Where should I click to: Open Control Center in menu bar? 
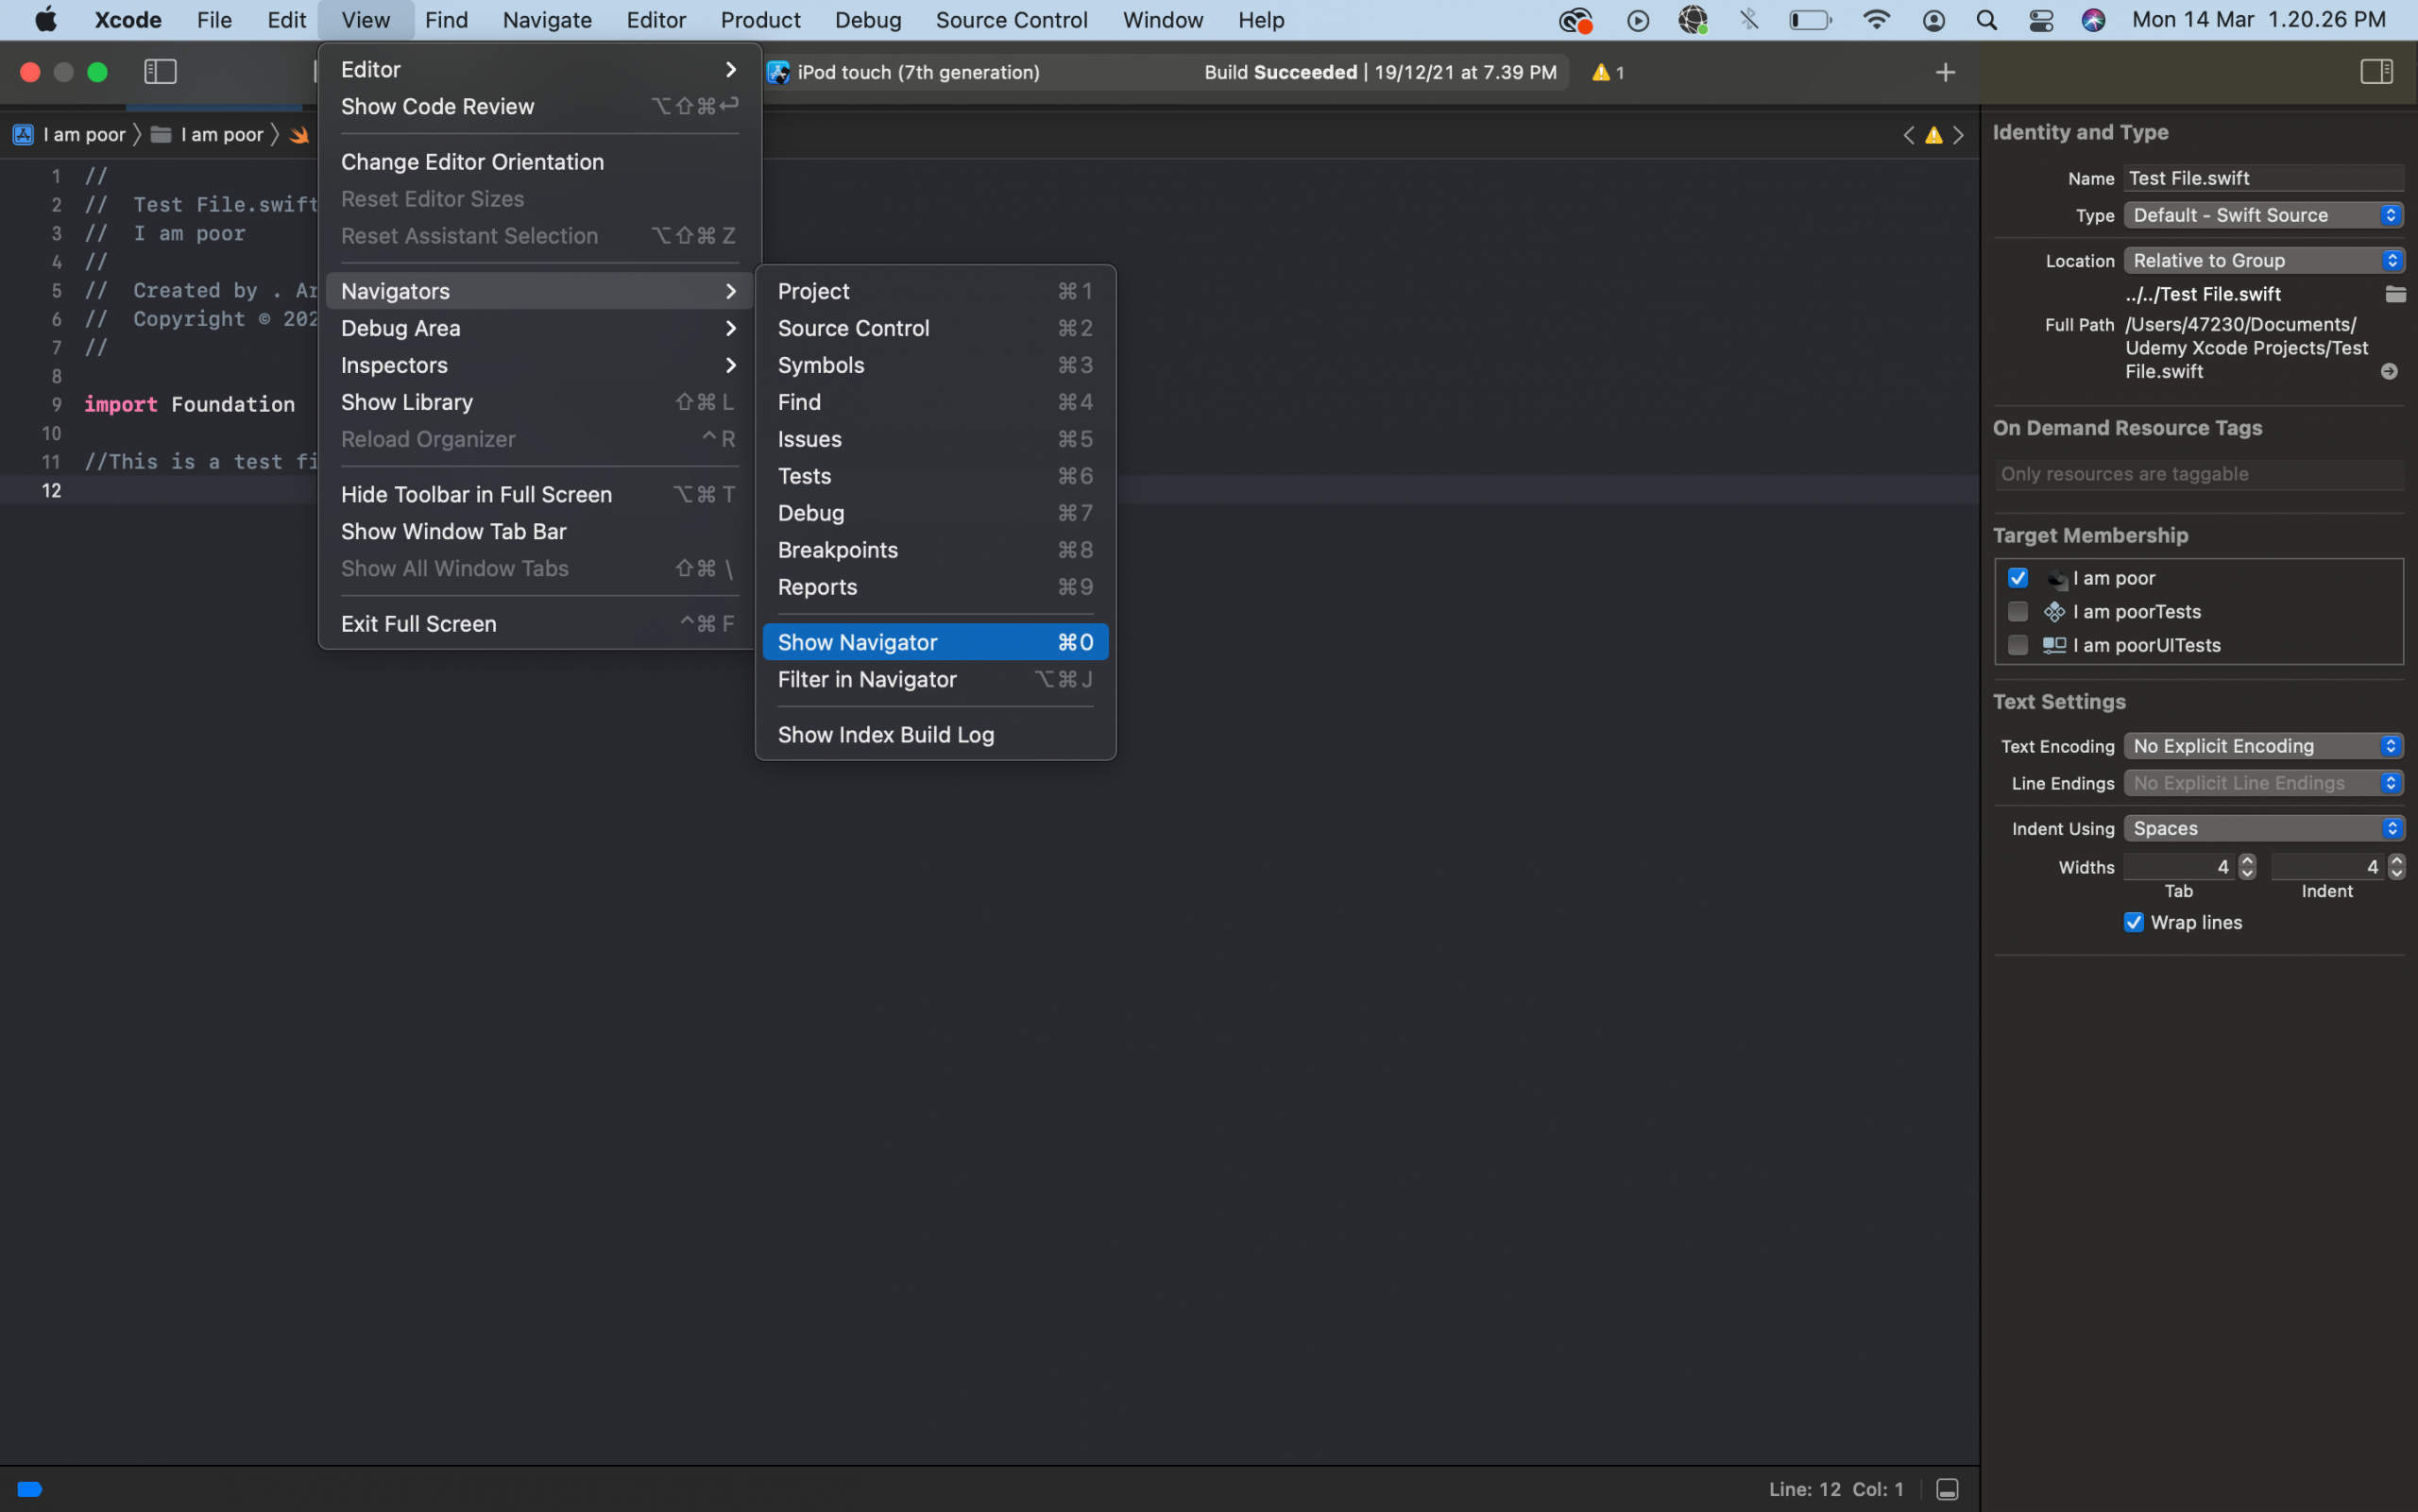pos(2041,20)
